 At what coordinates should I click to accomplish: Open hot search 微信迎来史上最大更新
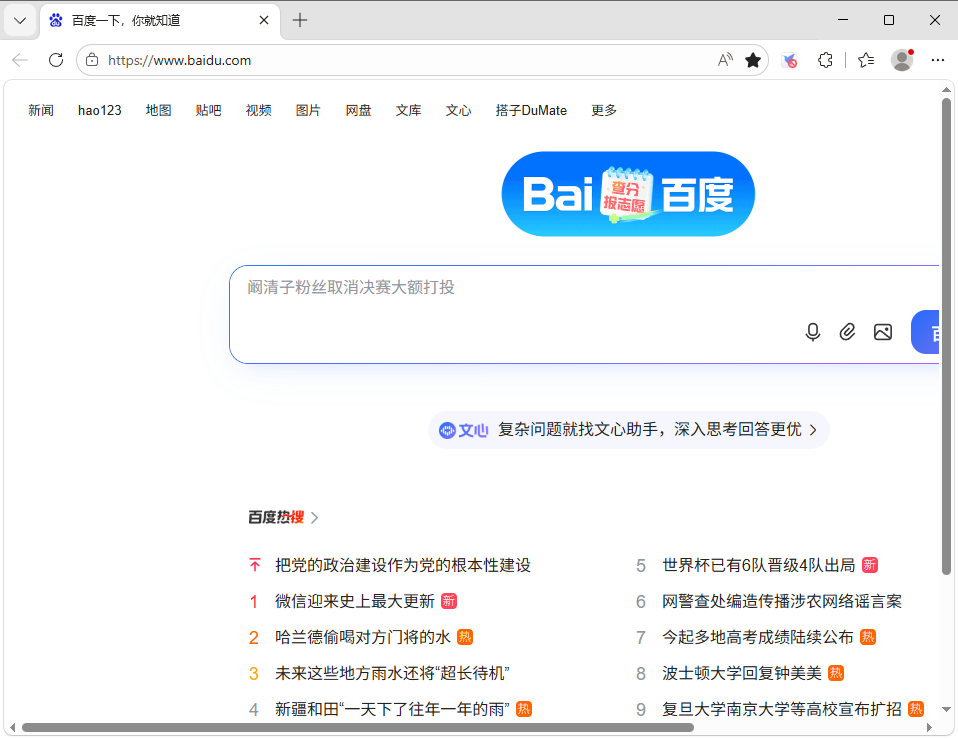(x=354, y=602)
